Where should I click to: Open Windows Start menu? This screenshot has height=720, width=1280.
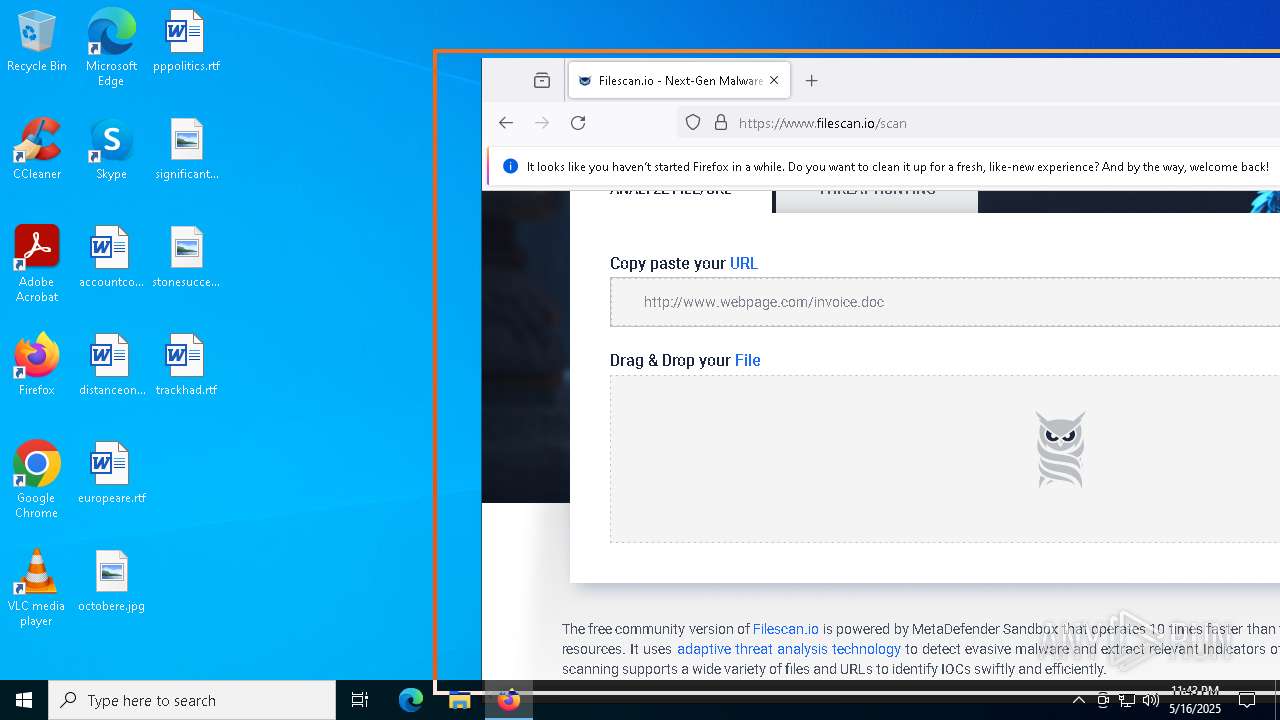click(x=24, y=700)
